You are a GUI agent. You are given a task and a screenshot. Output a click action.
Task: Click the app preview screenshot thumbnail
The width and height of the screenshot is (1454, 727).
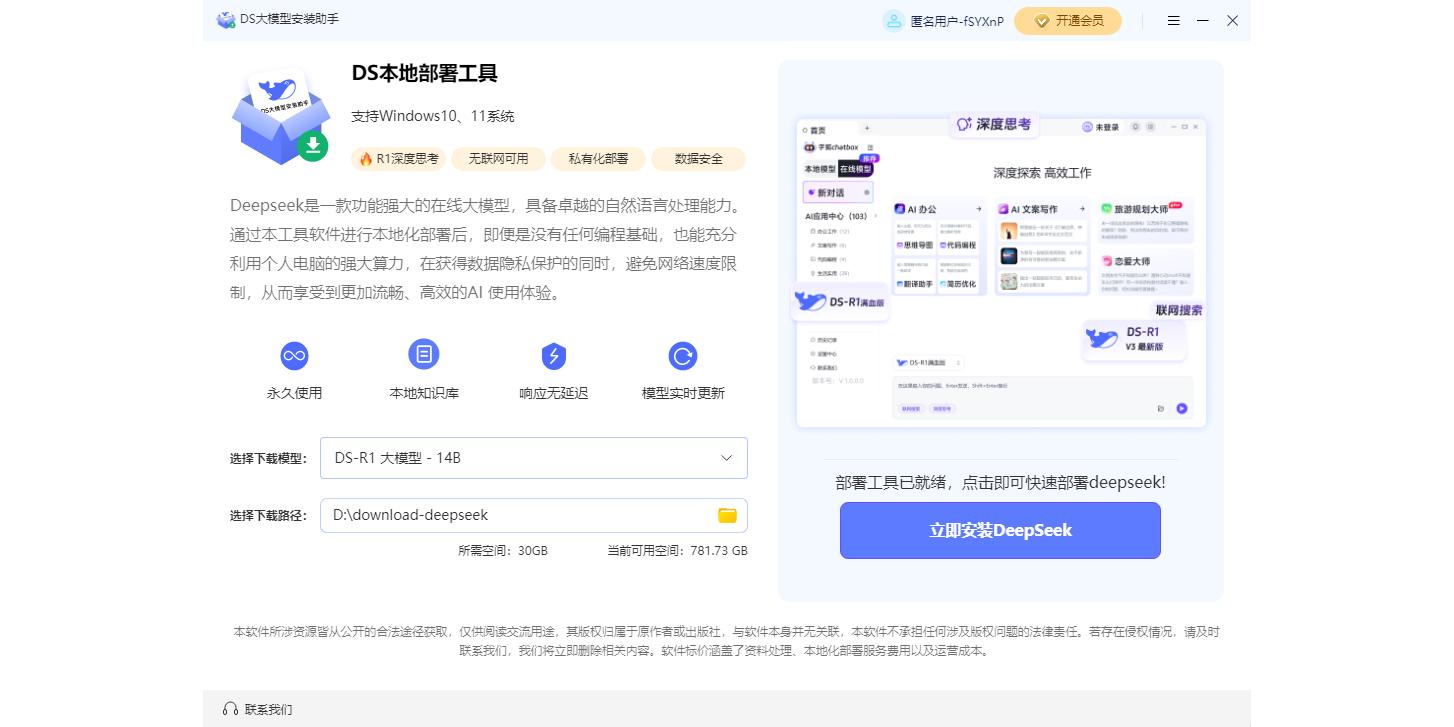[x=1000, y=270]
